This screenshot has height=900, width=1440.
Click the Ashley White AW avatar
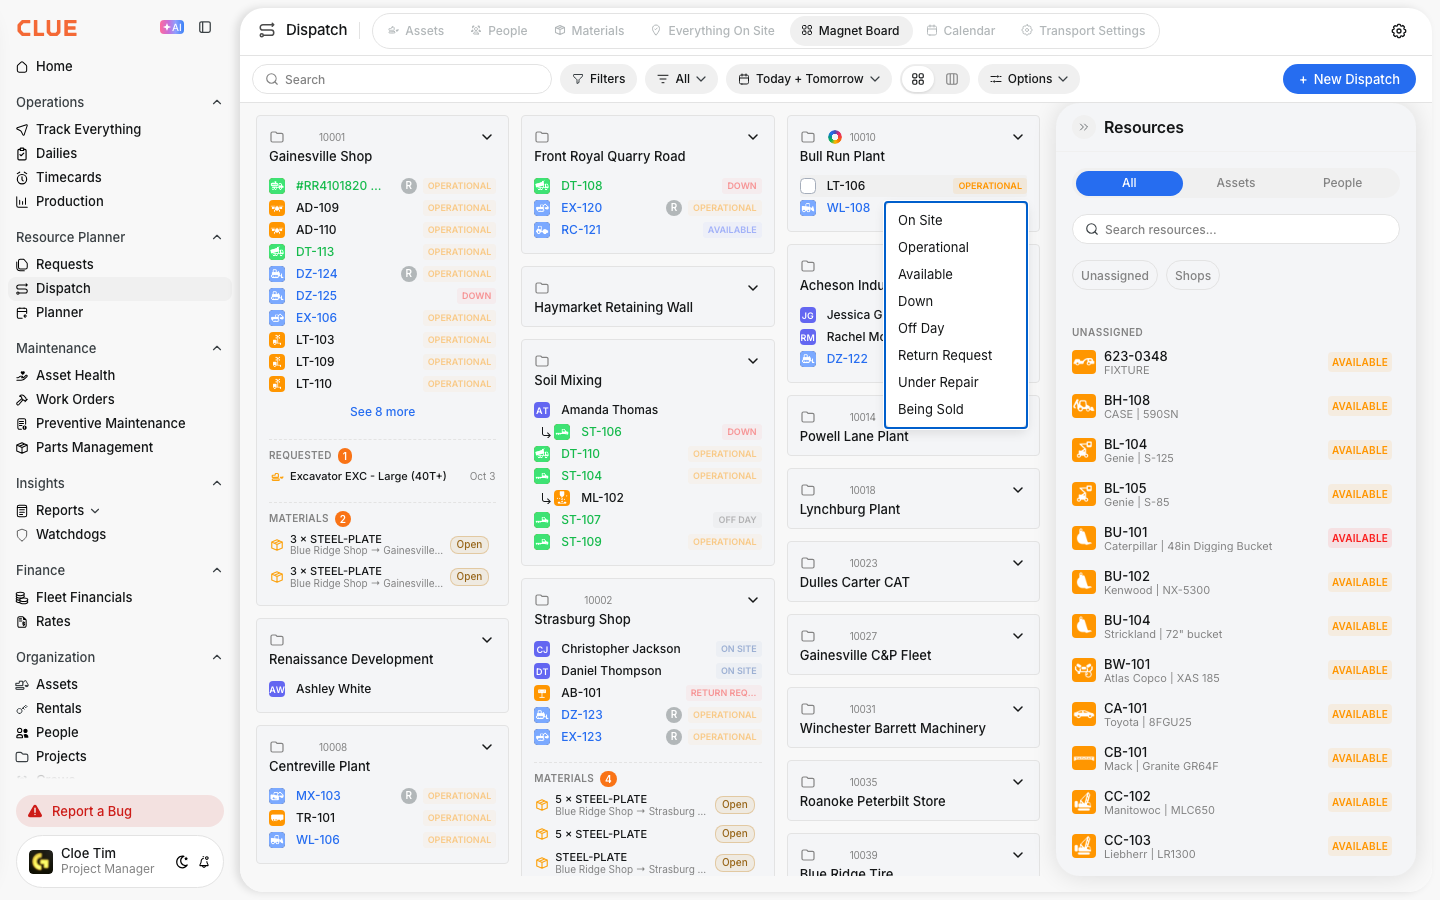coord(277,689)
